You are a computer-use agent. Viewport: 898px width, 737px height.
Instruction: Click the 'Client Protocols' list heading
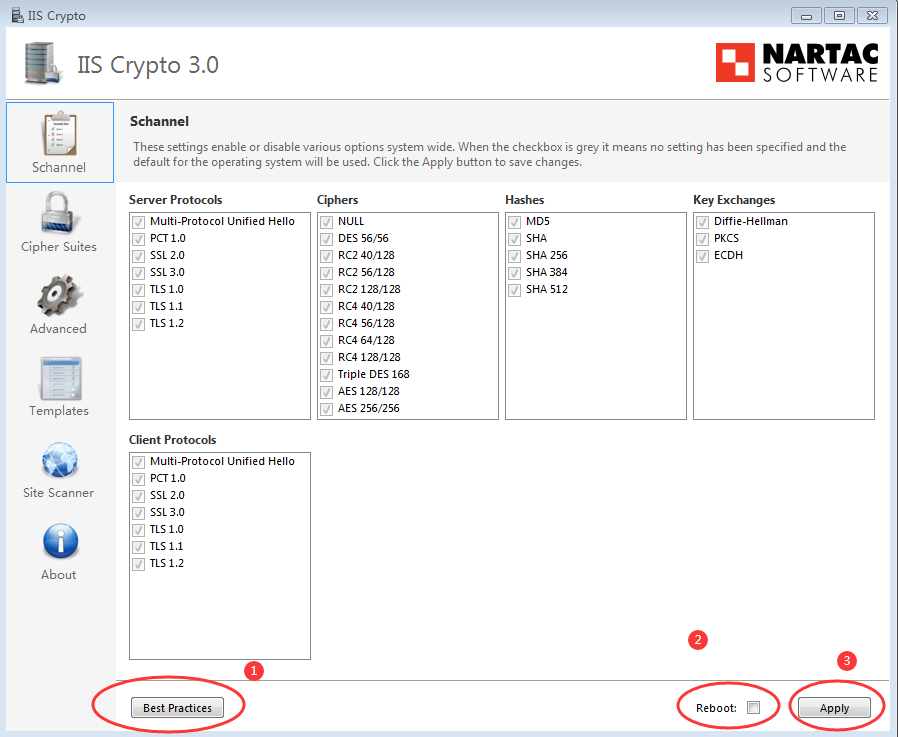tap(172, 440)
